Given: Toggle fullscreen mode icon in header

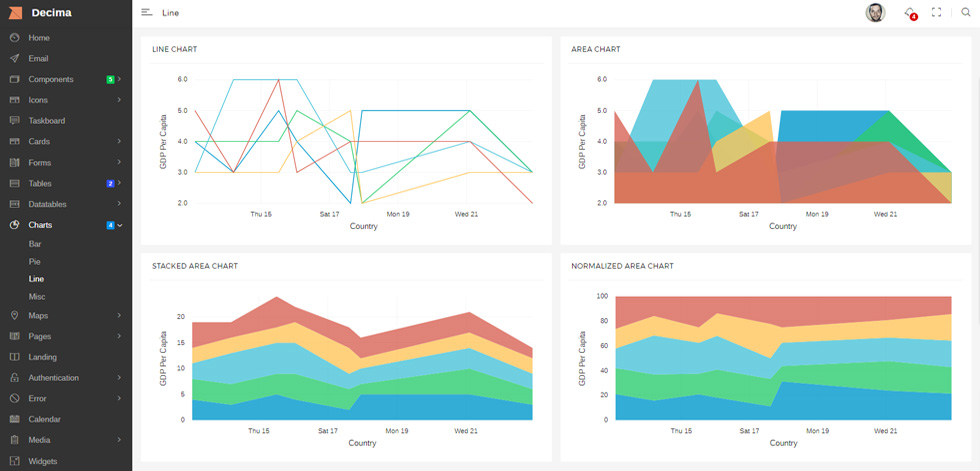Looking at the screenshot, I should pos(936,12).
